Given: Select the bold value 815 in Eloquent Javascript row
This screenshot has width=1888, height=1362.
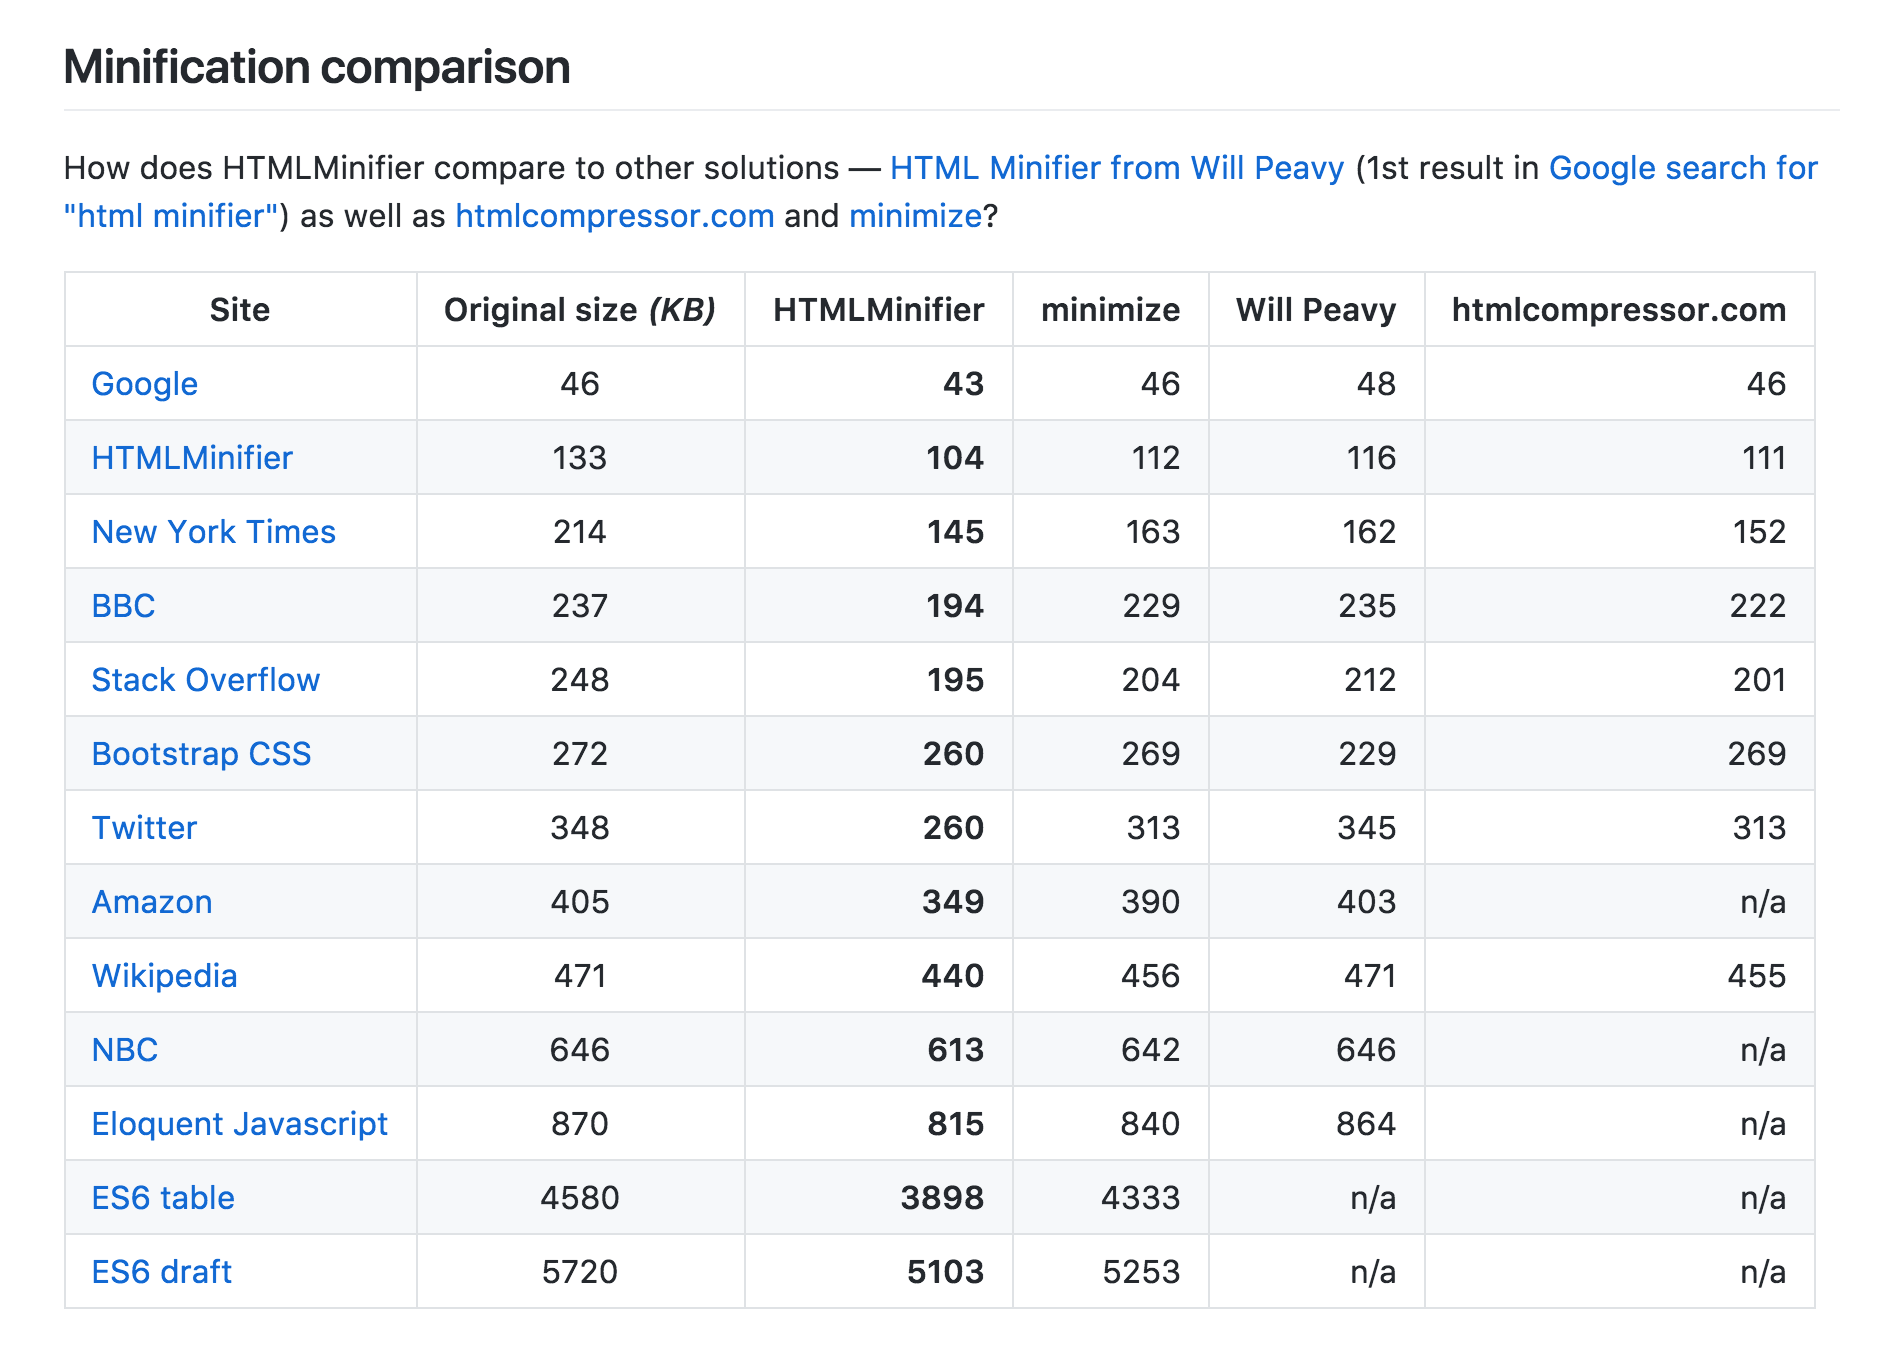Looking at the screenshot, I should coord(956,1124).
